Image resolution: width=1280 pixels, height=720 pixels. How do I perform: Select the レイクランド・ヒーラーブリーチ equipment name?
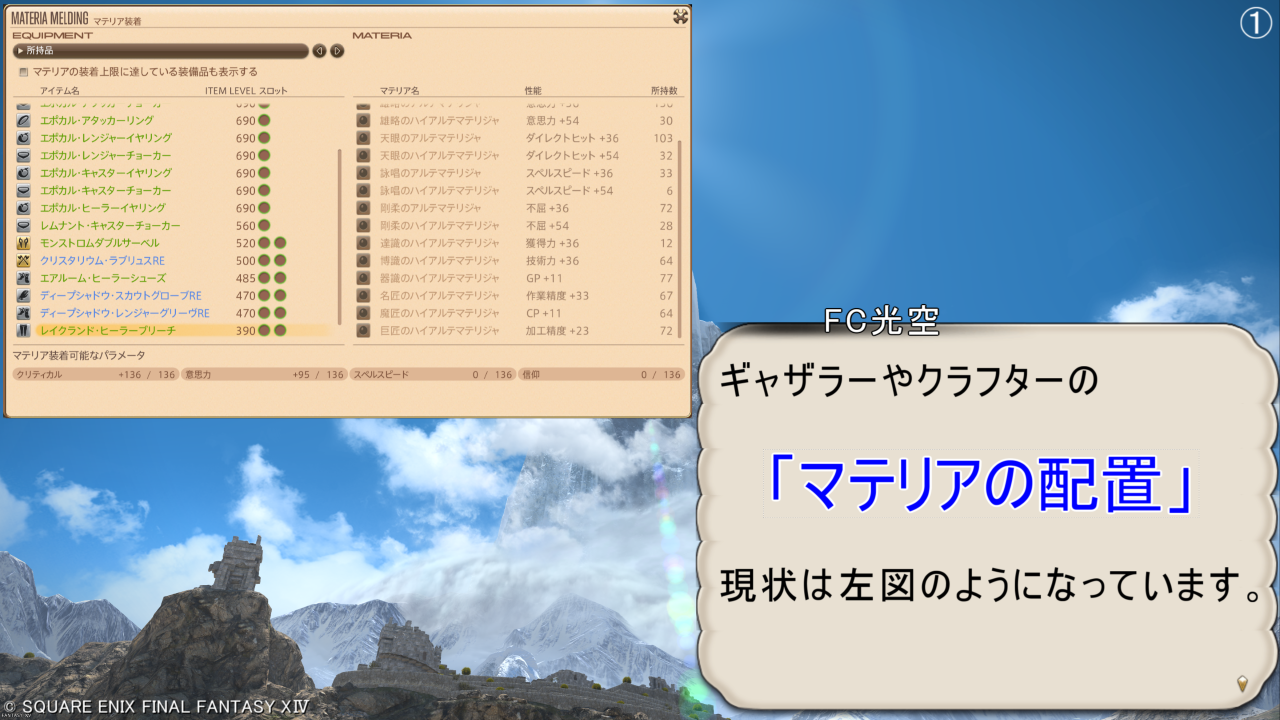pyautogui.click(x=108, y=330)
